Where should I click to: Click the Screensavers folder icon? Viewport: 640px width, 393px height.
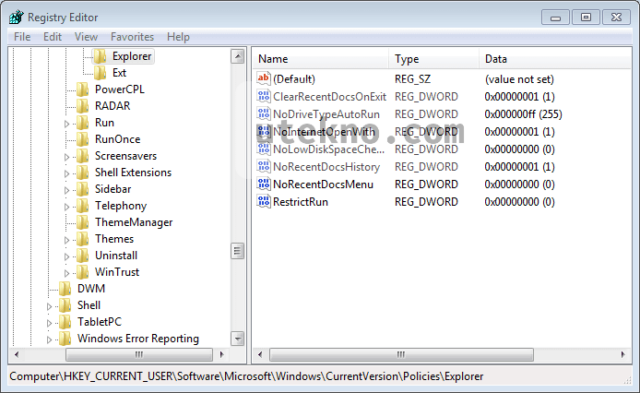click(x=82, y=156)
